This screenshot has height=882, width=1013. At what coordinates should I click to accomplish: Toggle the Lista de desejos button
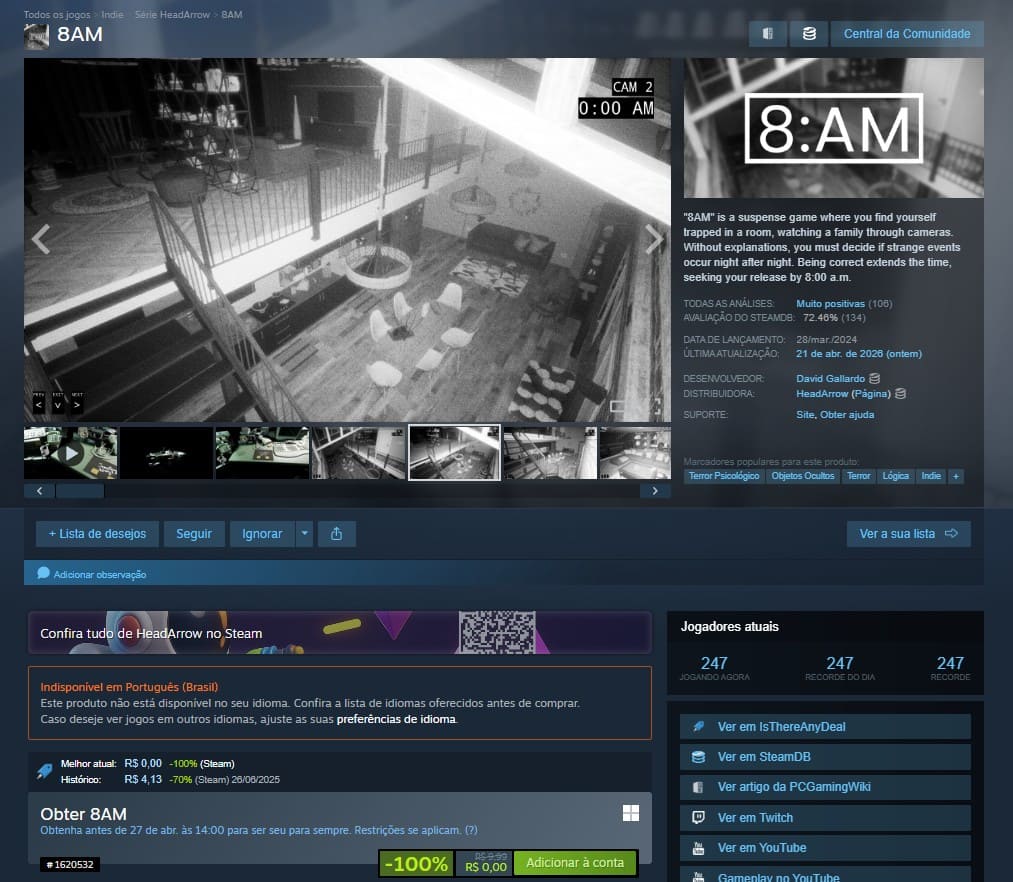tap(97, 534)
